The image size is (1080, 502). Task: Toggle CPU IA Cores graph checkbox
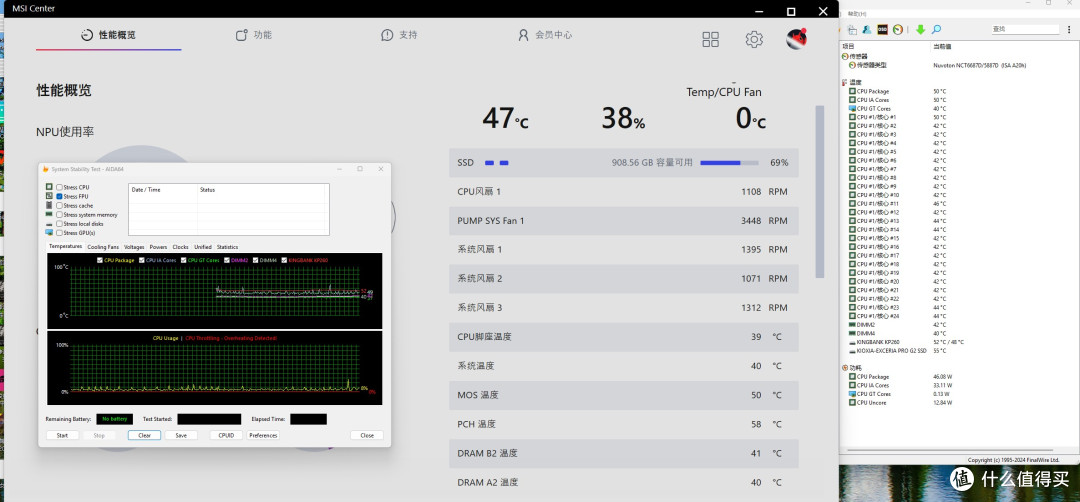click(142, 260)
